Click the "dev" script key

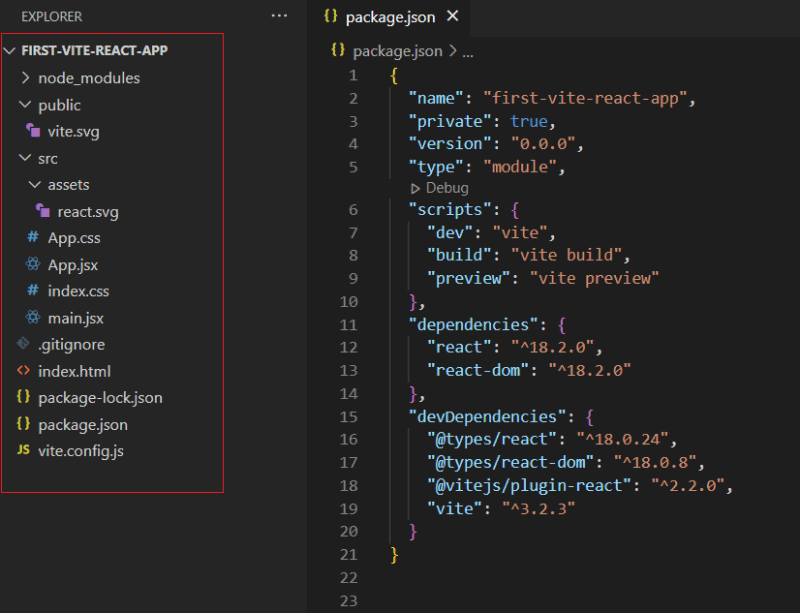click(451, 233)
